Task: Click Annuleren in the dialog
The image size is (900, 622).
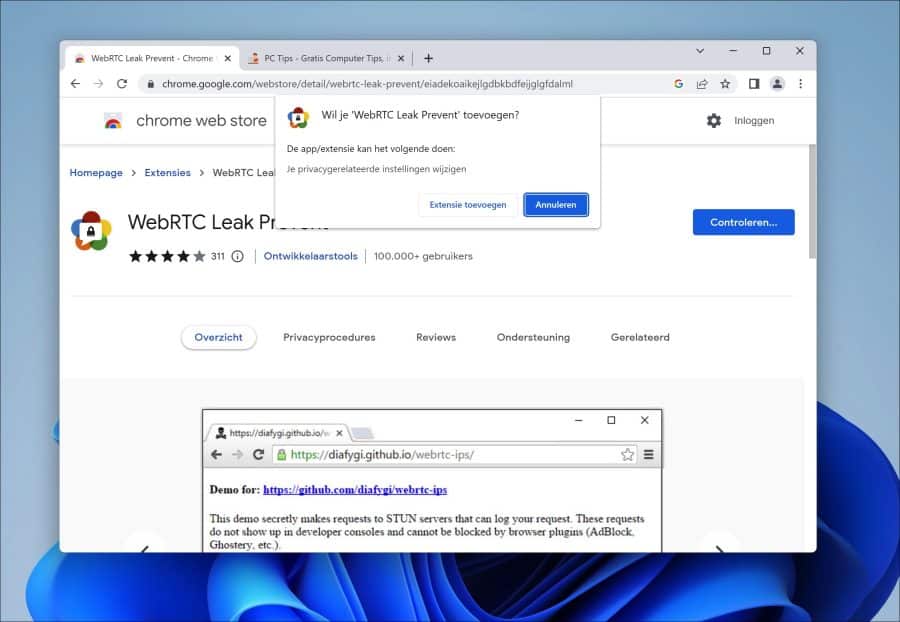Action: tap(556, 205)
